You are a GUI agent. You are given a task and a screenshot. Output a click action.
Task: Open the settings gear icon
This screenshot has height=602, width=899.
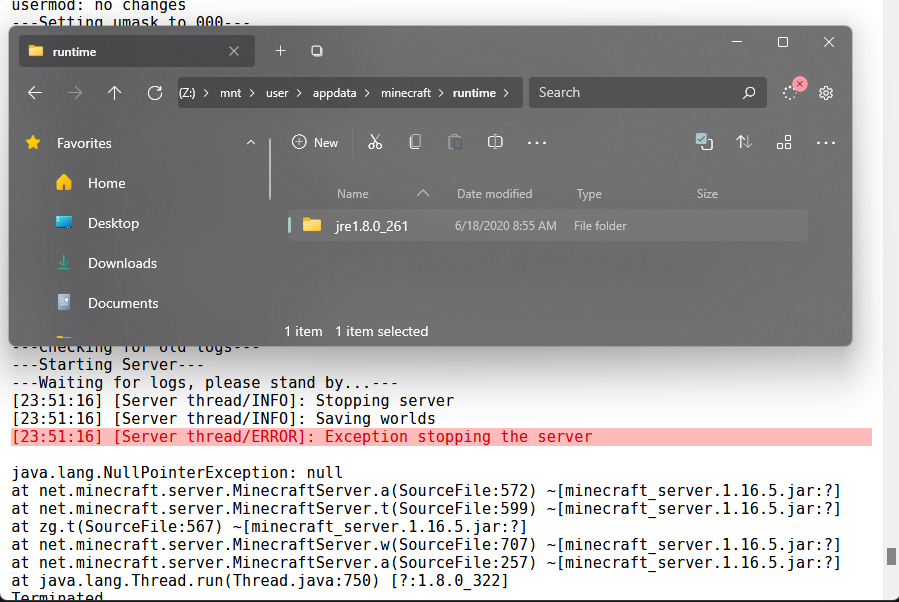[826, 93]
